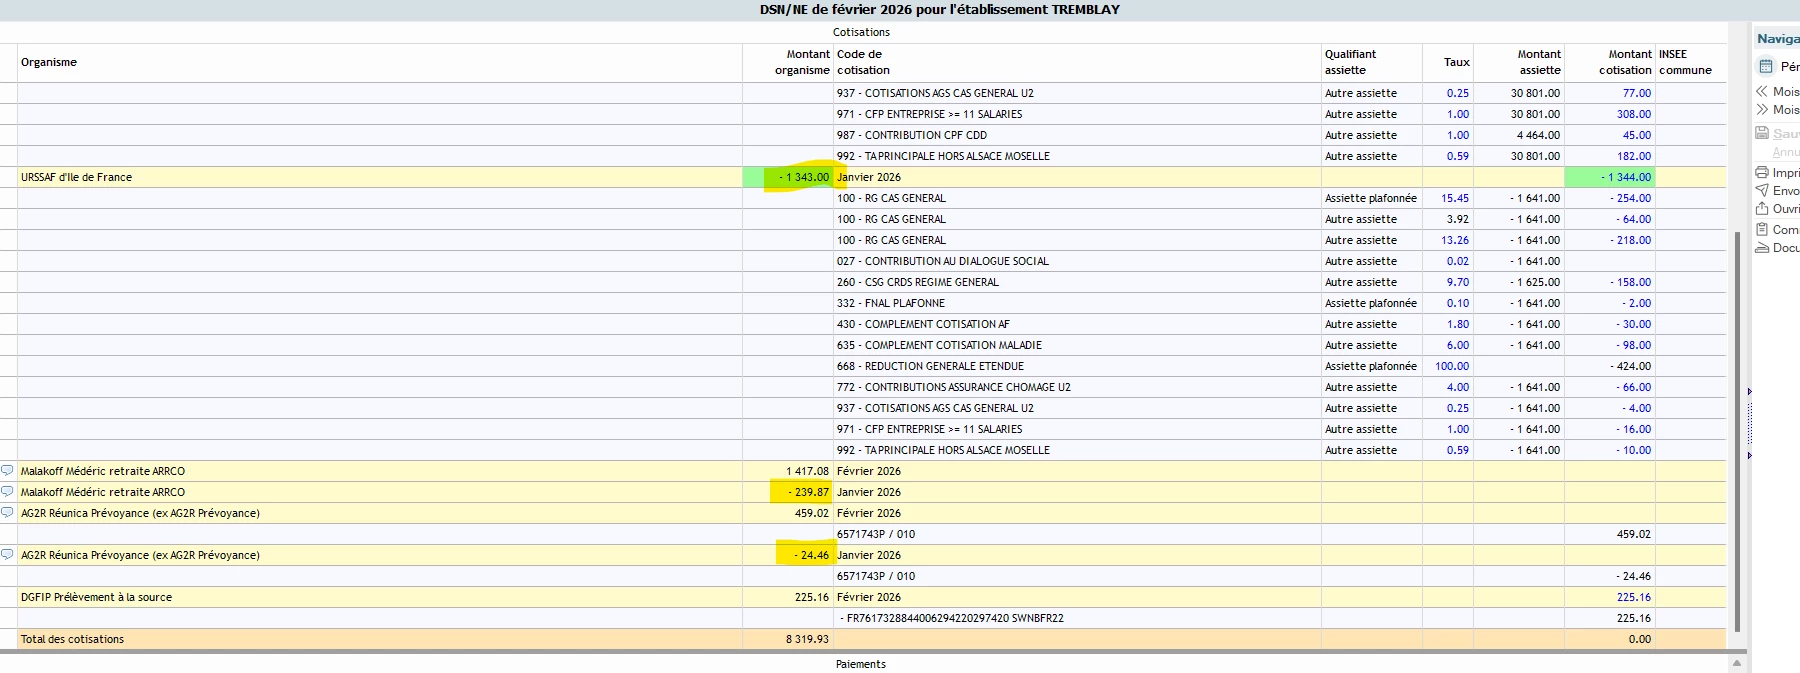Click '668 - REDUCTION GENERALE ETENDUE' code
The width and height of the screenshot is (1800, 673).
coord(930,366)
